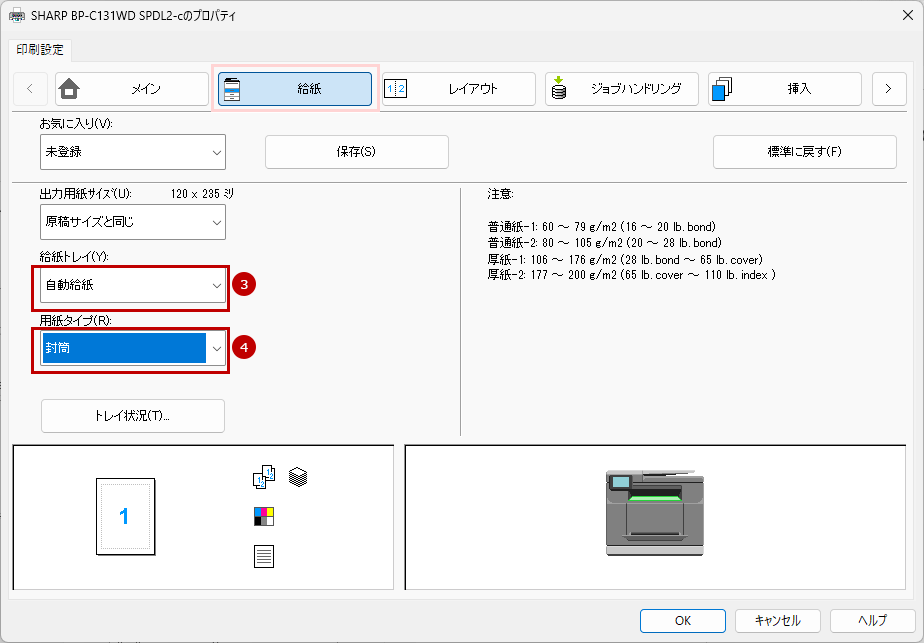Open the メイン tab
This screenshot has width=924, height=643.
point(132,89)
